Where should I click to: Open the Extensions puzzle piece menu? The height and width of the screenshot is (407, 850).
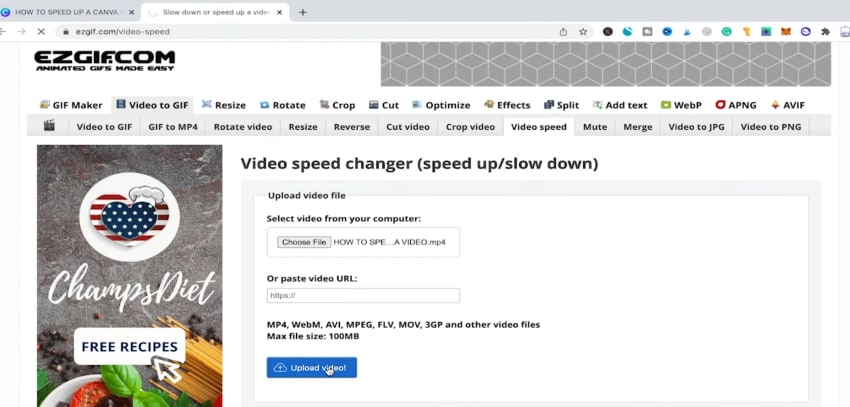(x=825, y=31)
